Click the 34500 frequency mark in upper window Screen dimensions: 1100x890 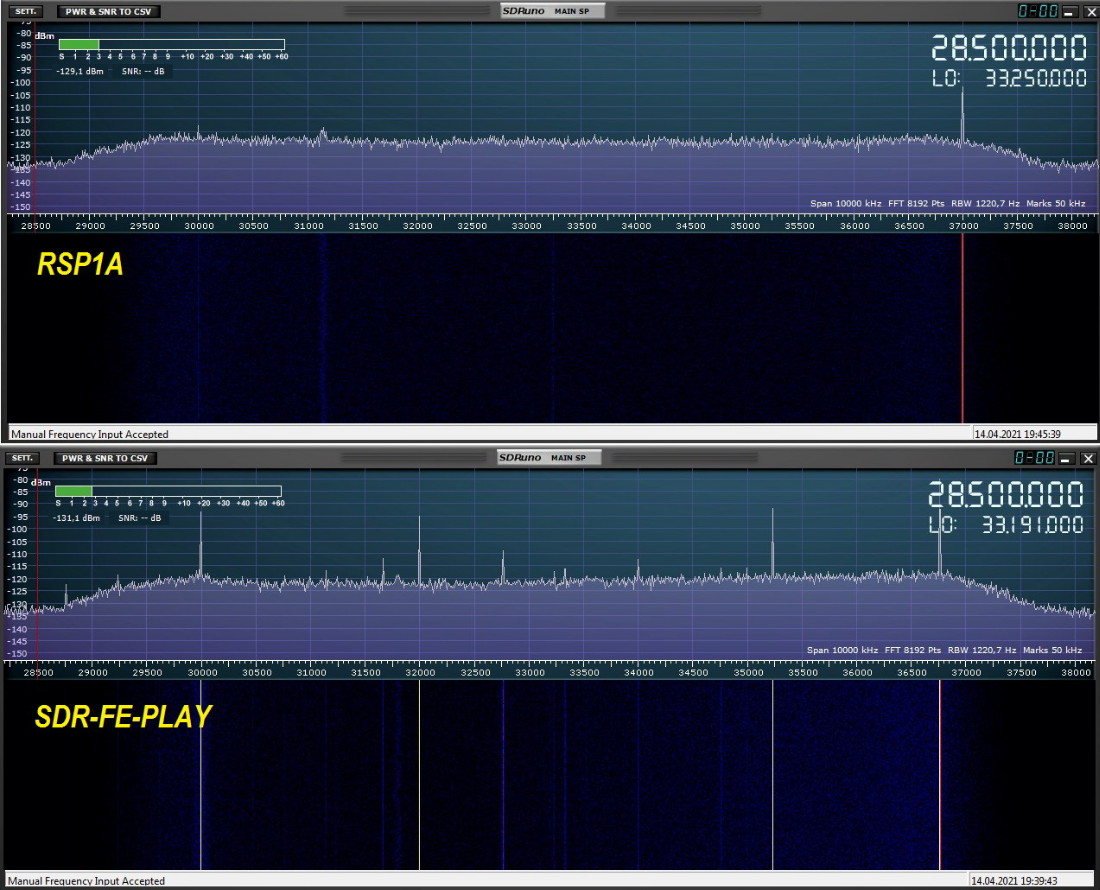coord(690,226)
